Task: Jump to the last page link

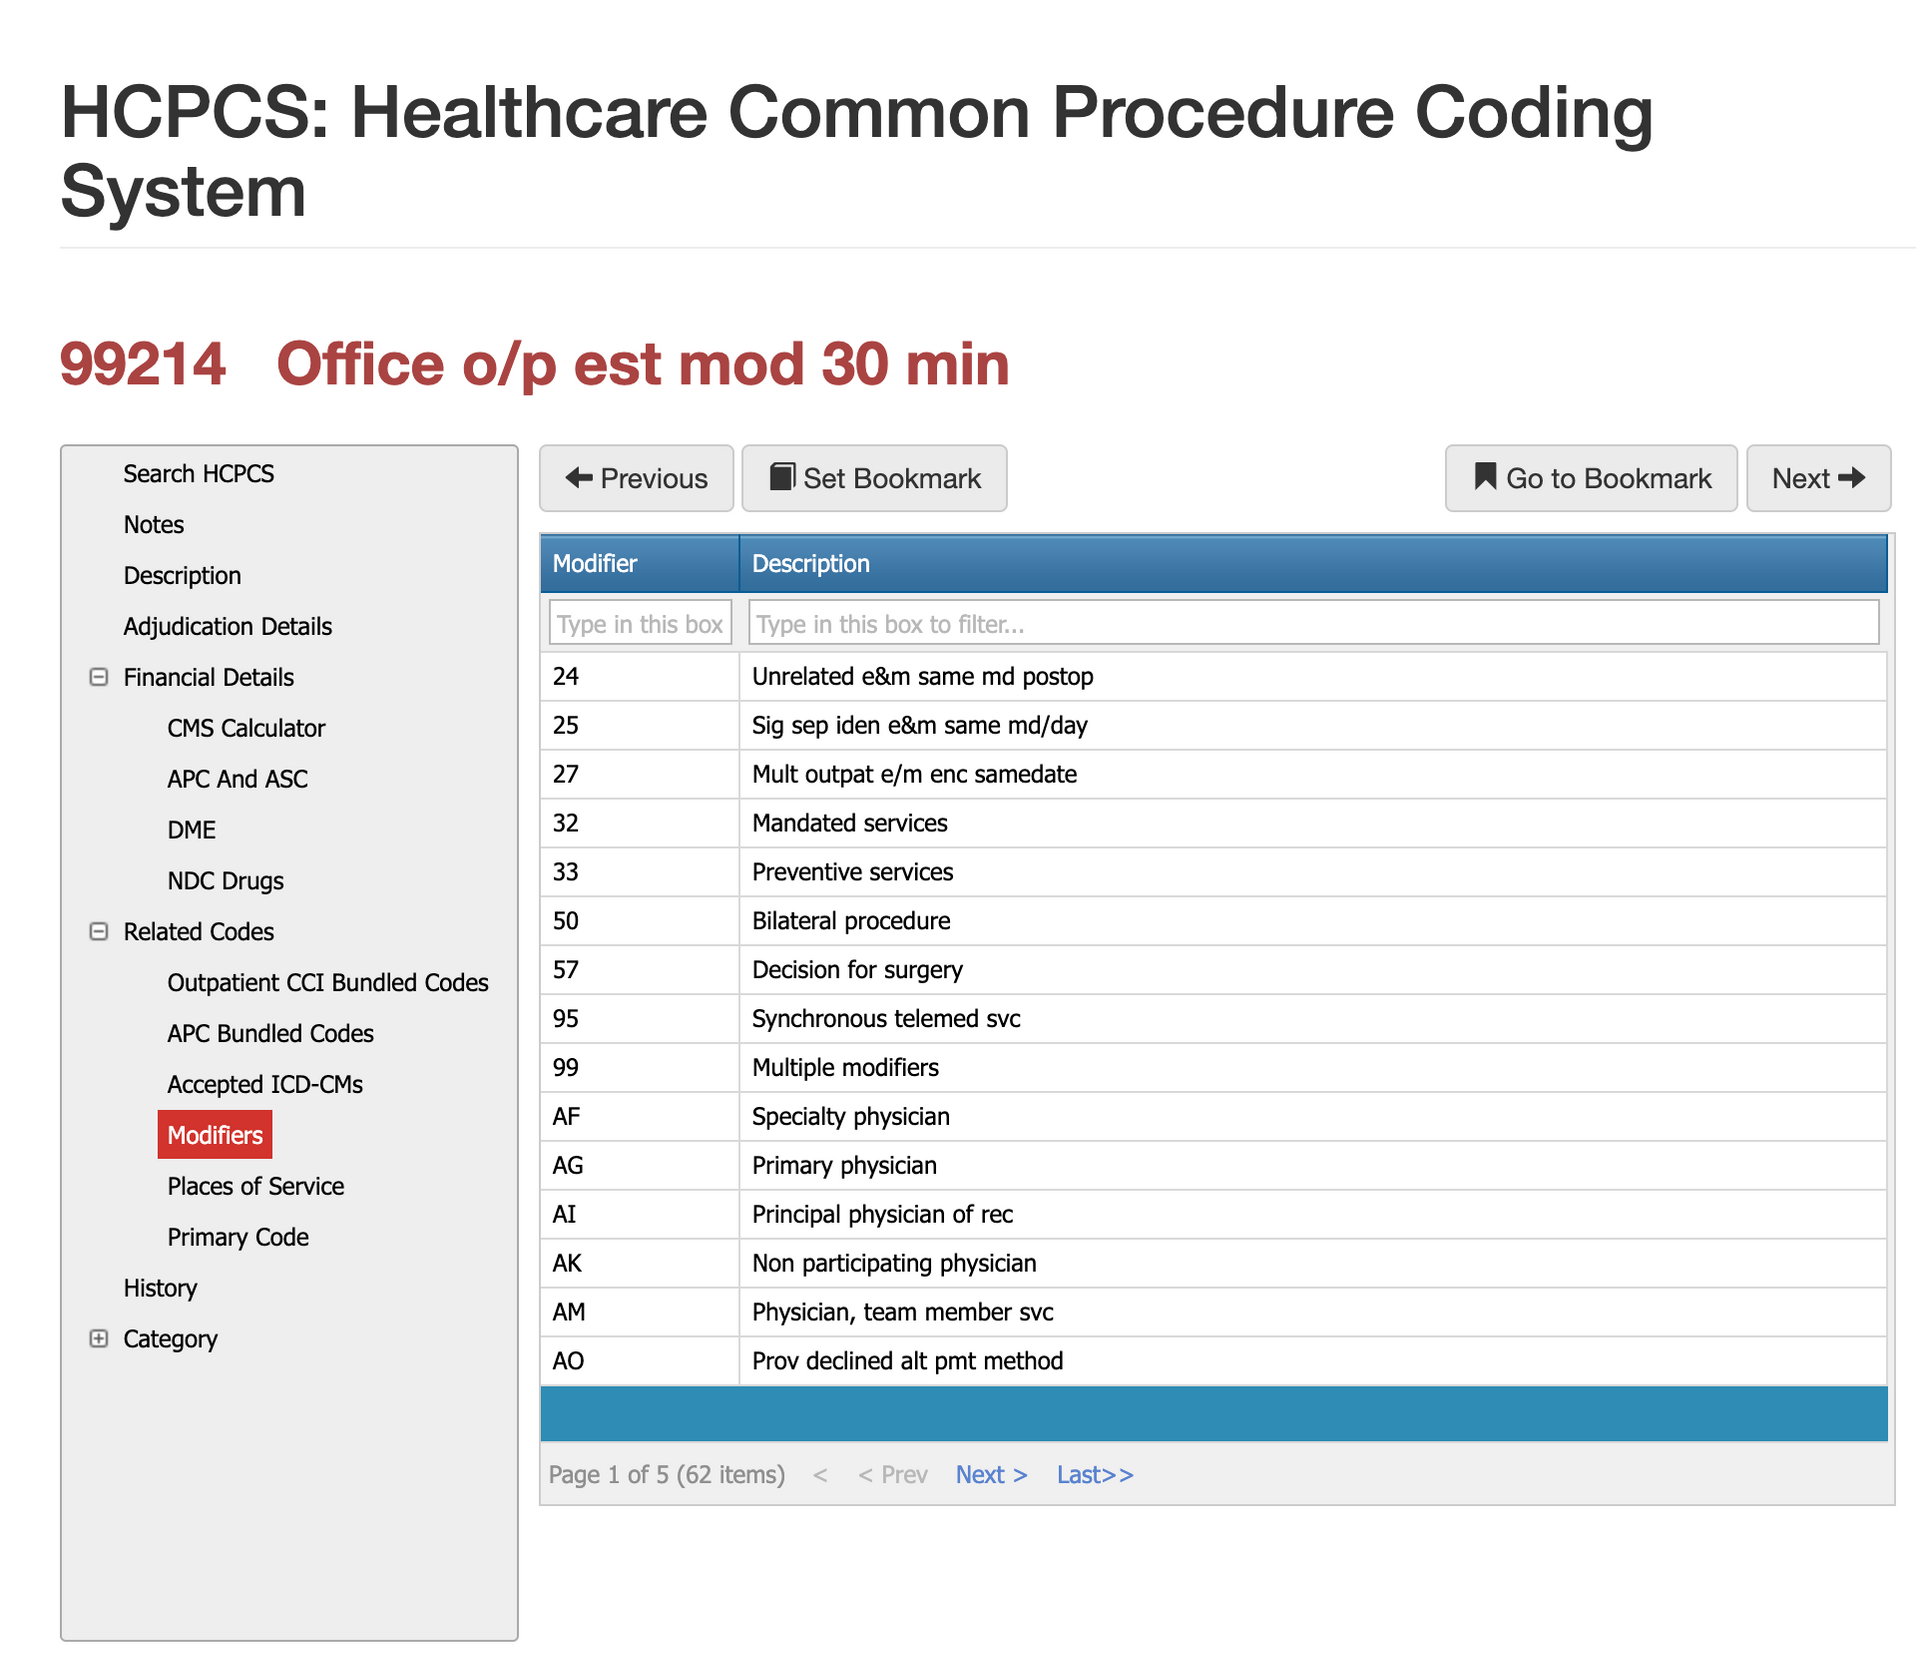Action: [1094, 1475]
